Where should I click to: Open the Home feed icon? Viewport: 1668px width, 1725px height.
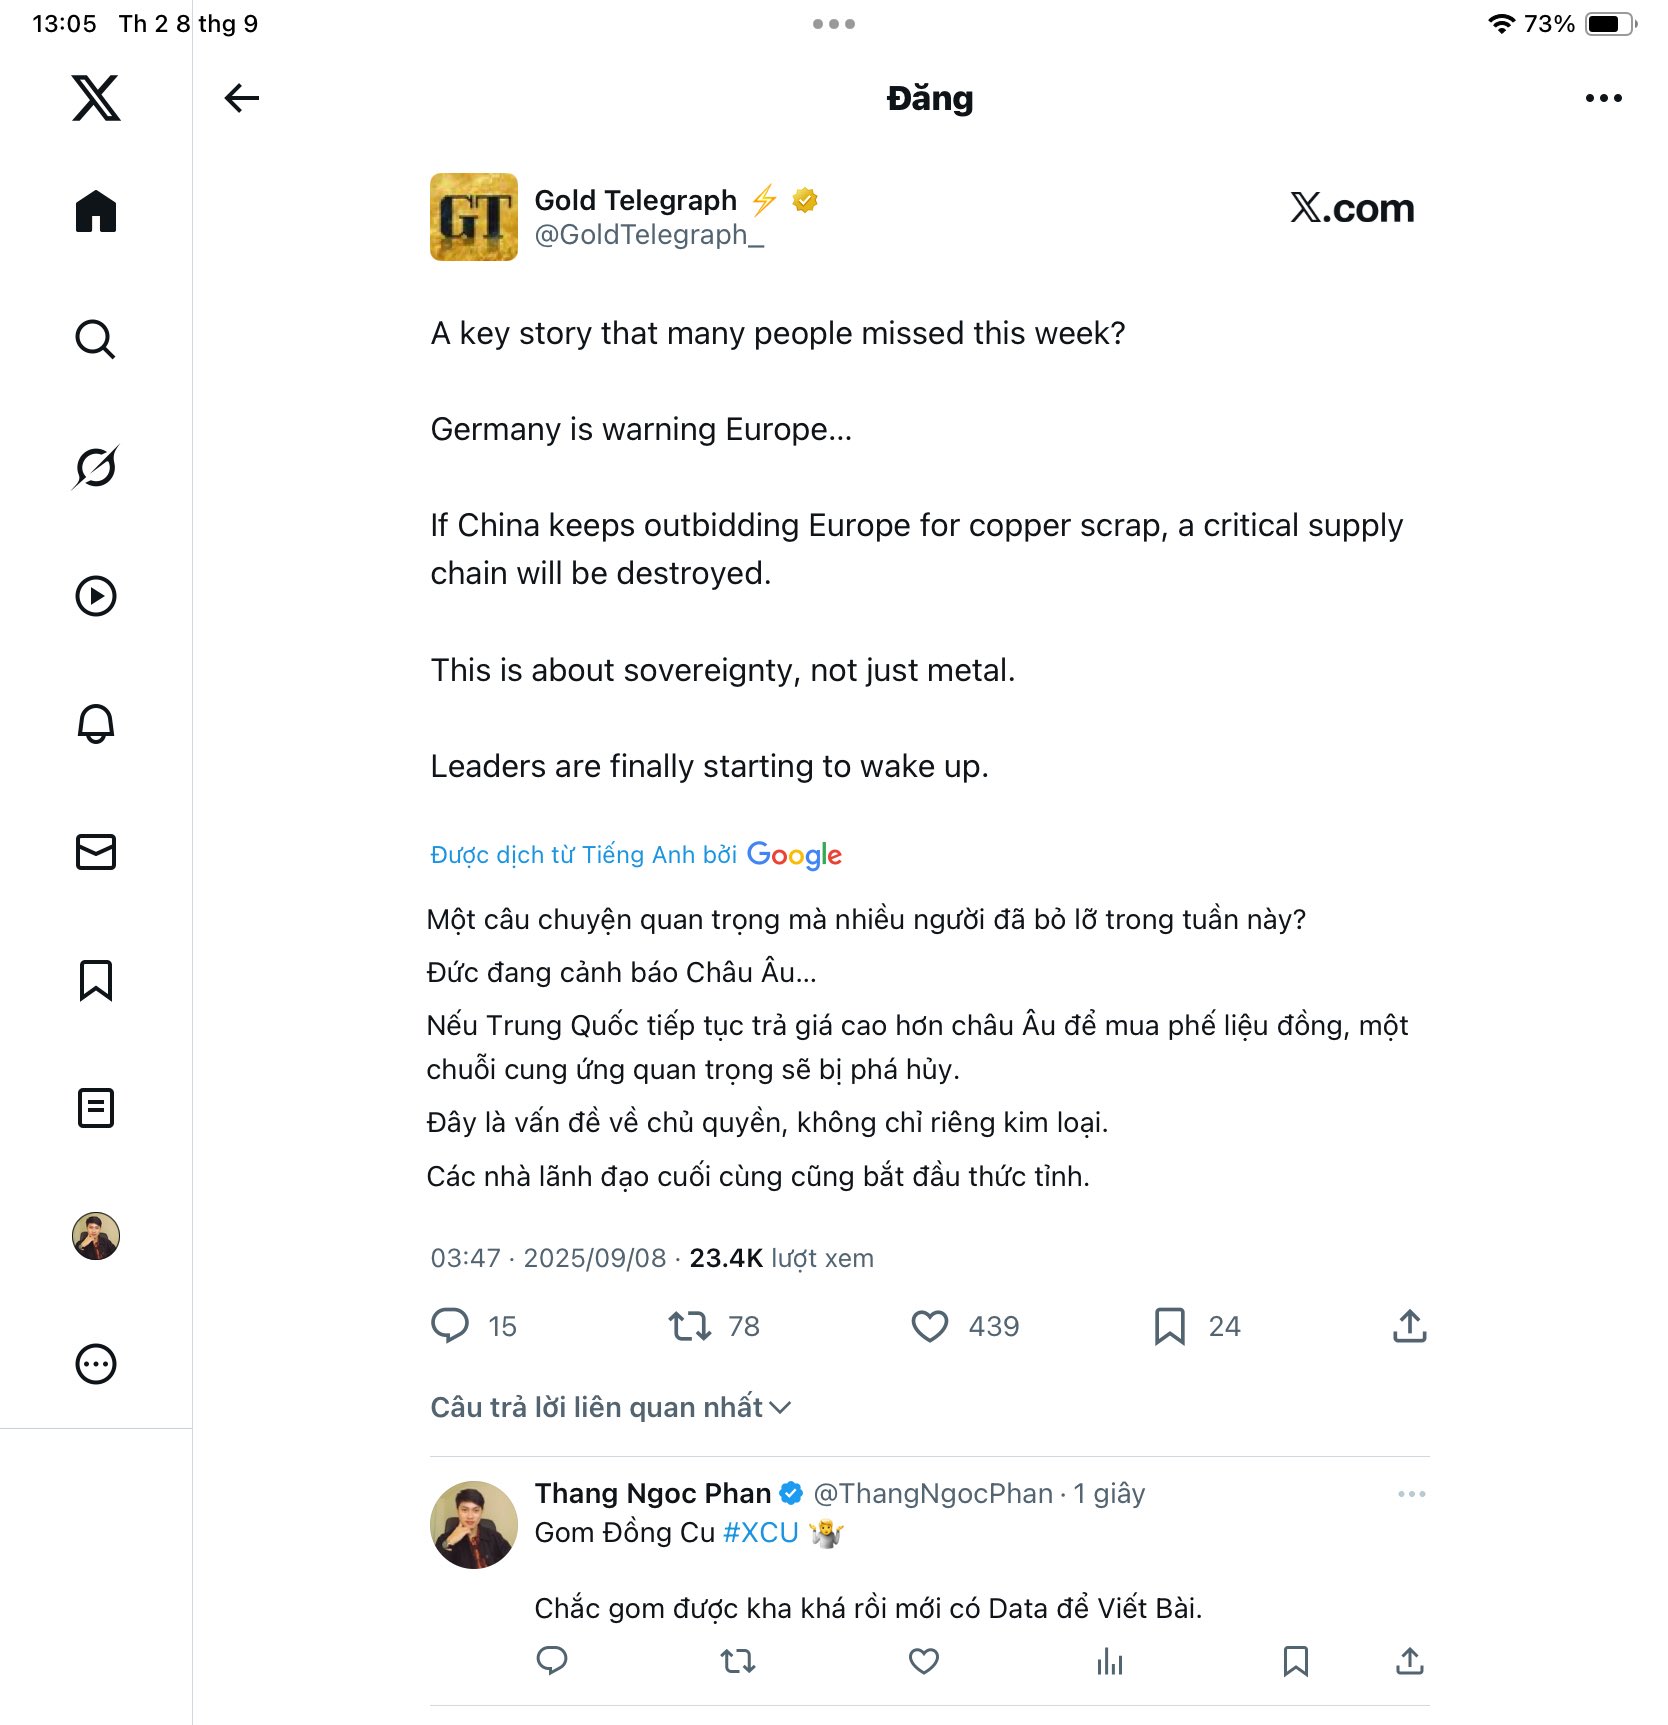coord(96,211)
